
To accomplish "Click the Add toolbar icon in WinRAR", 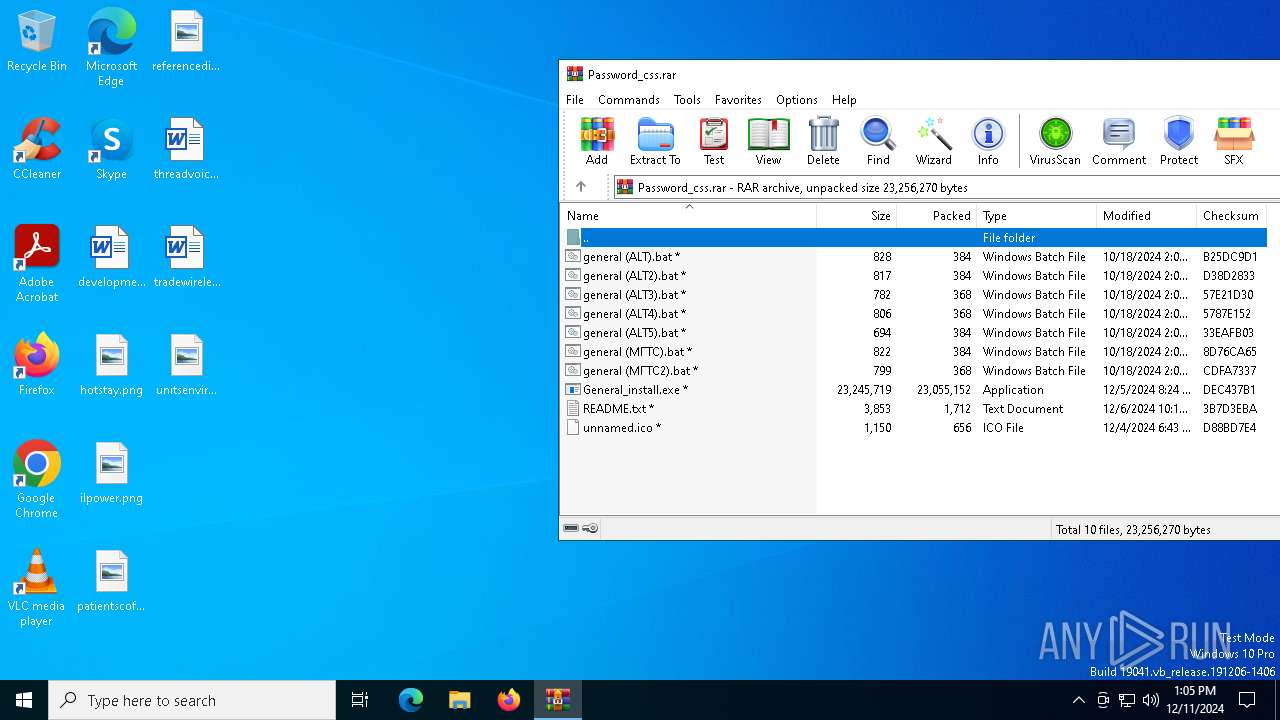I will click(597, 141).
